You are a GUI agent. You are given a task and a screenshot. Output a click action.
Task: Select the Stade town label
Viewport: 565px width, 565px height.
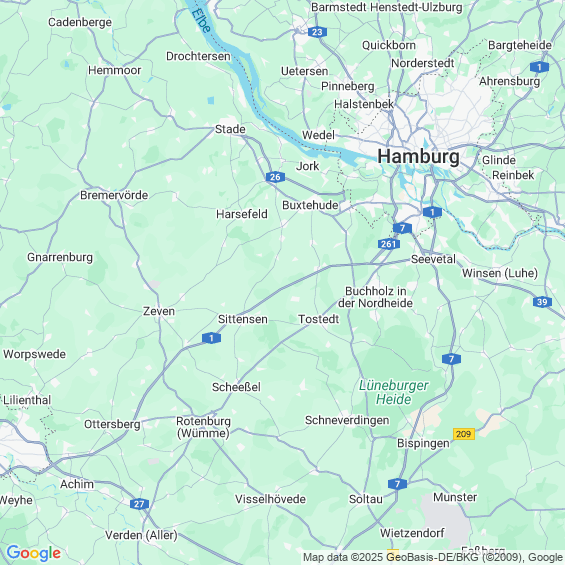point(230,129)
